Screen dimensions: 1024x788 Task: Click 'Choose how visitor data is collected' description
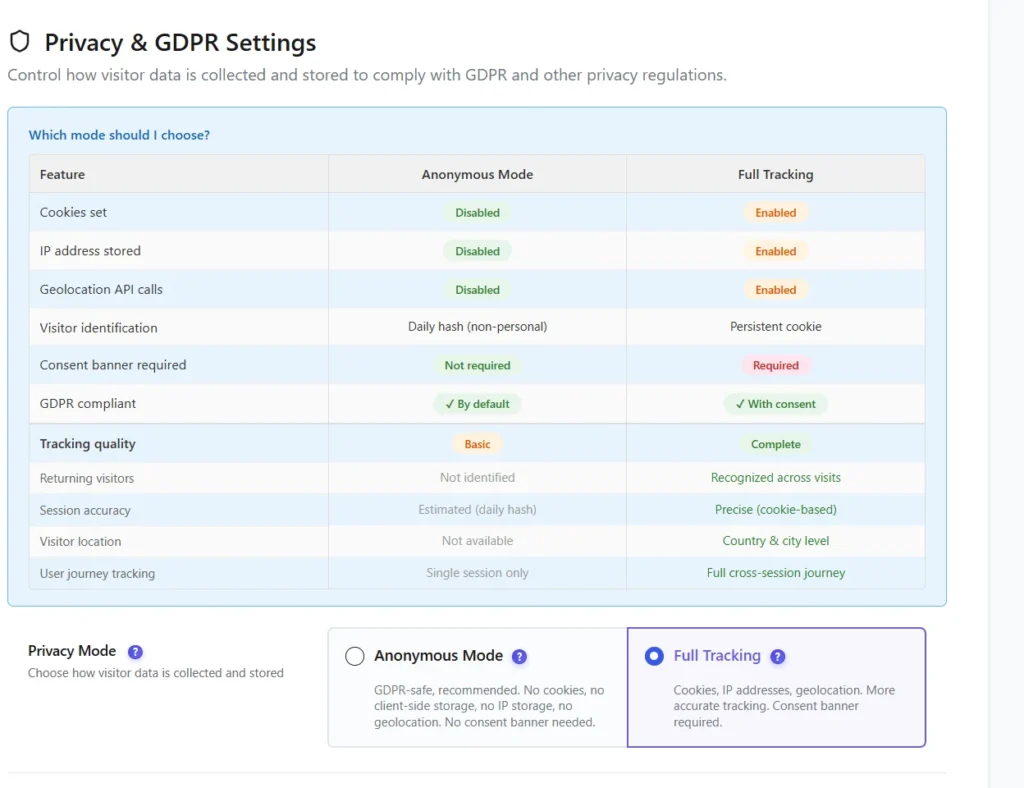click(155, 673)
